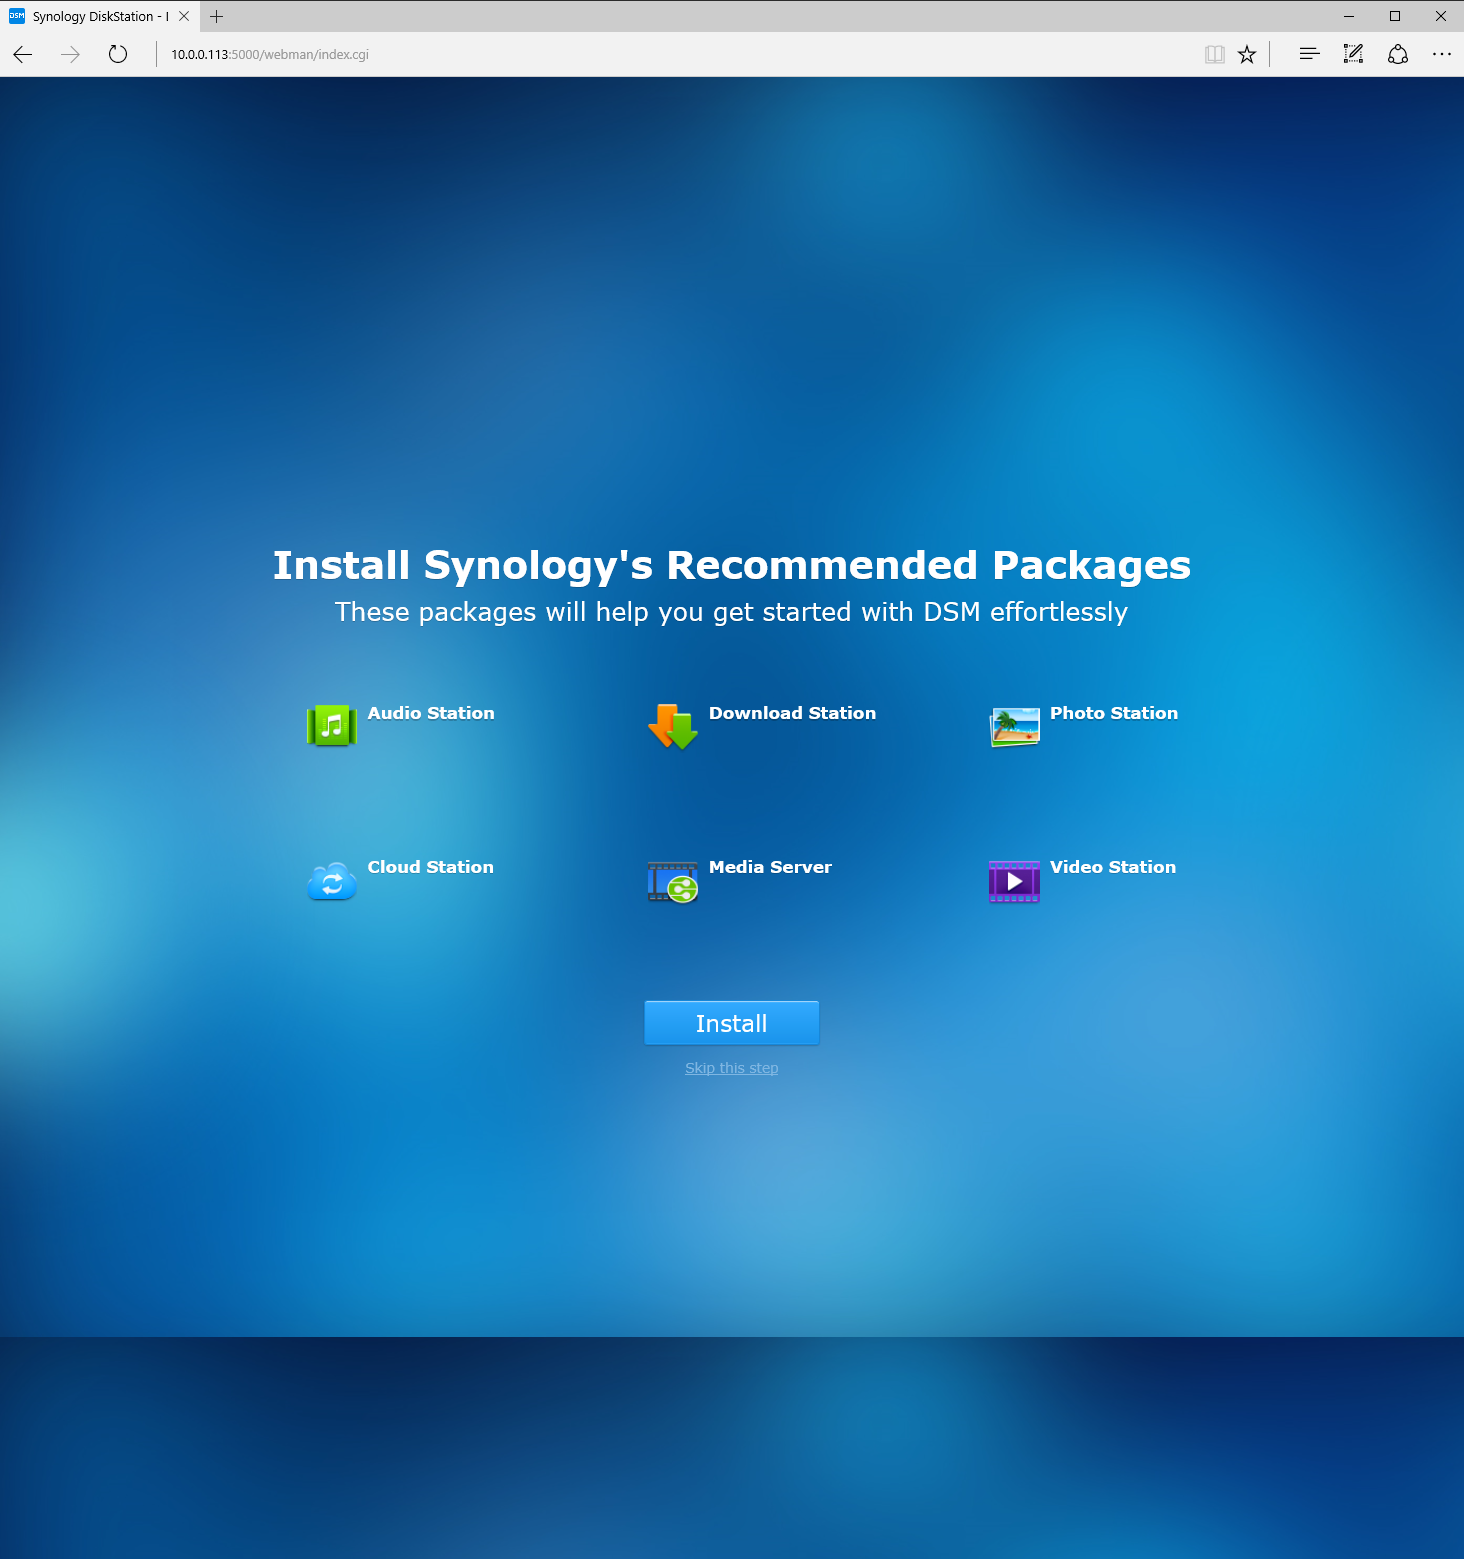1464x1559 pixels.
Task: Go back to the previous page
Action: pos(23,55)
